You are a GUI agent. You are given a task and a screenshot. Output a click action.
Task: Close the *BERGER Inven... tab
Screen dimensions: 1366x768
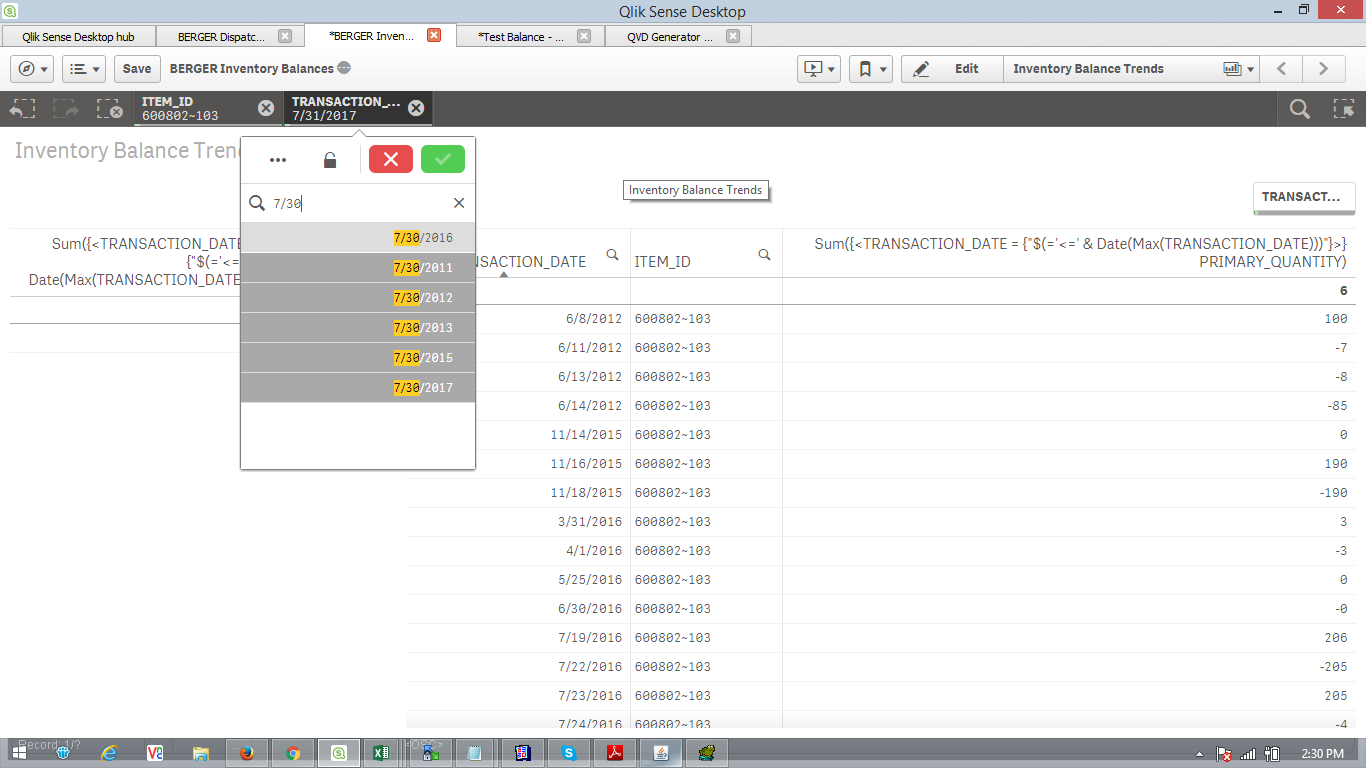(x=434, y=35)
